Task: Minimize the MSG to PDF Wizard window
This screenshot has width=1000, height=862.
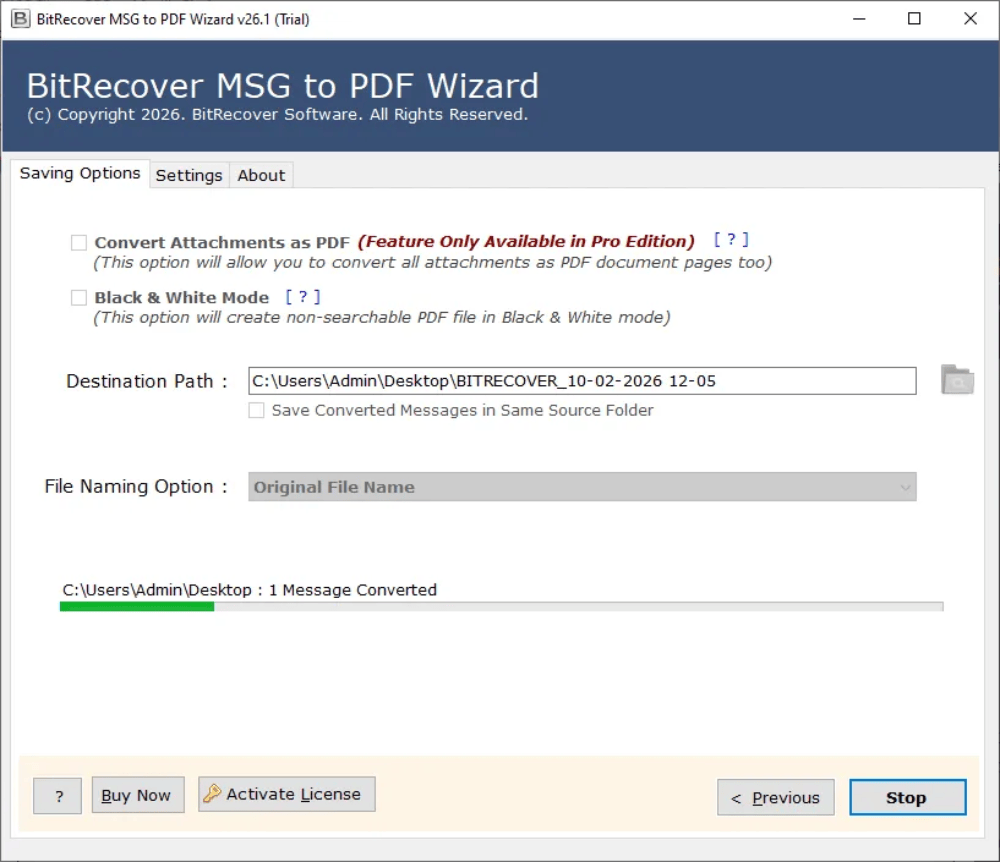Action: [x=859, y=18]
